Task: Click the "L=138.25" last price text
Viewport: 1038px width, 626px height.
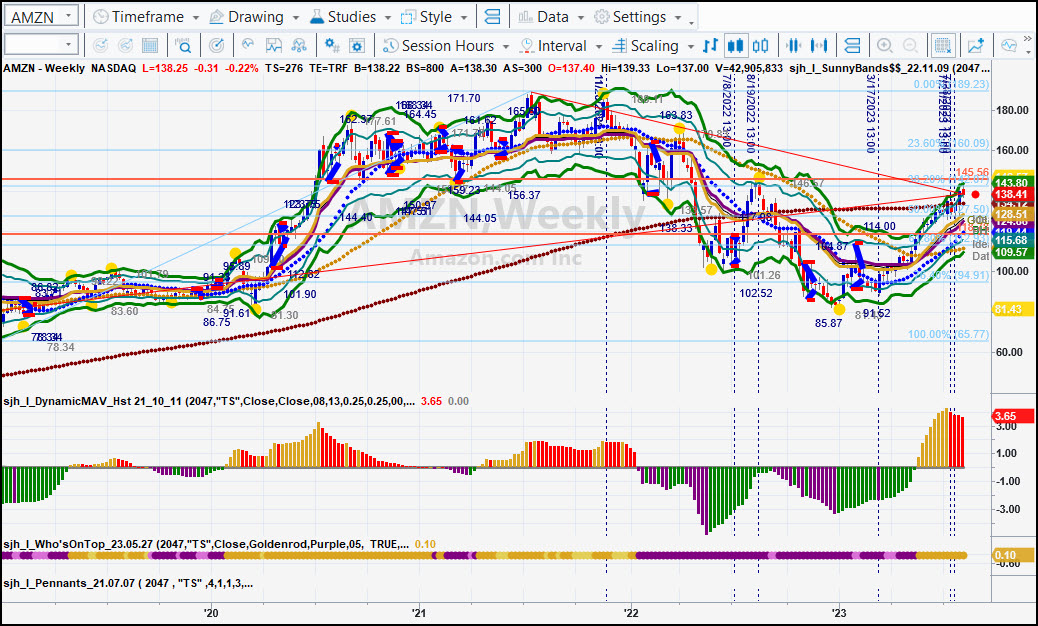Action: (165, 68)
